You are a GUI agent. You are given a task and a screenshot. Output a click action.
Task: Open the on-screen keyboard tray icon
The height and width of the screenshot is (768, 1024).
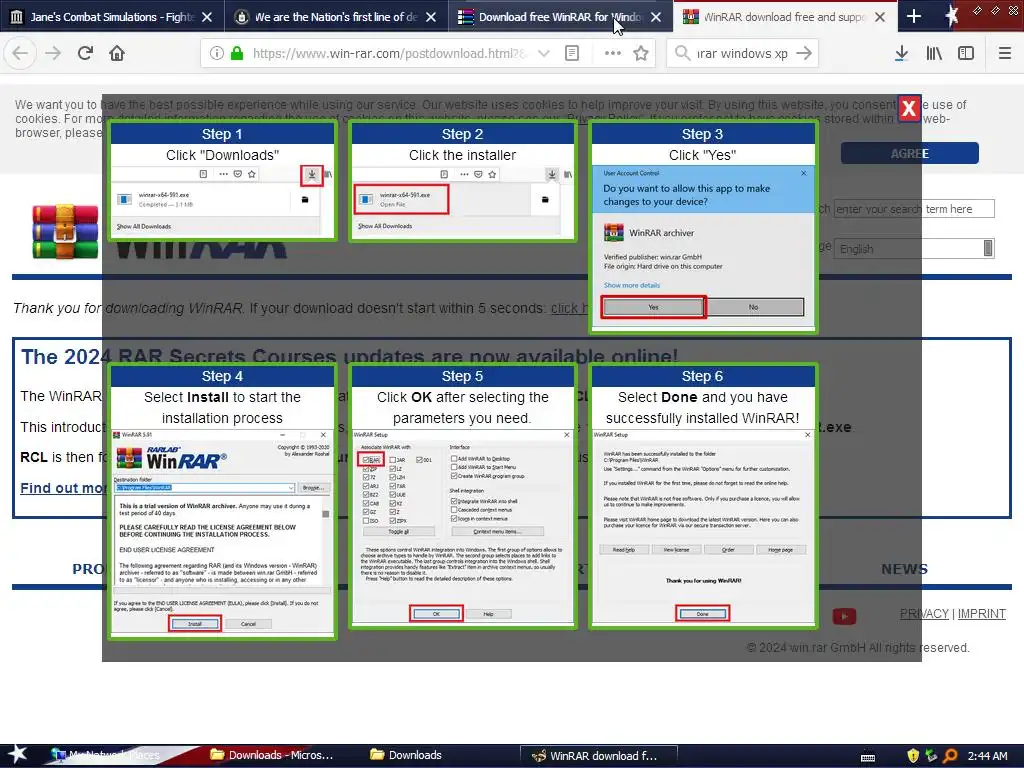868,757
